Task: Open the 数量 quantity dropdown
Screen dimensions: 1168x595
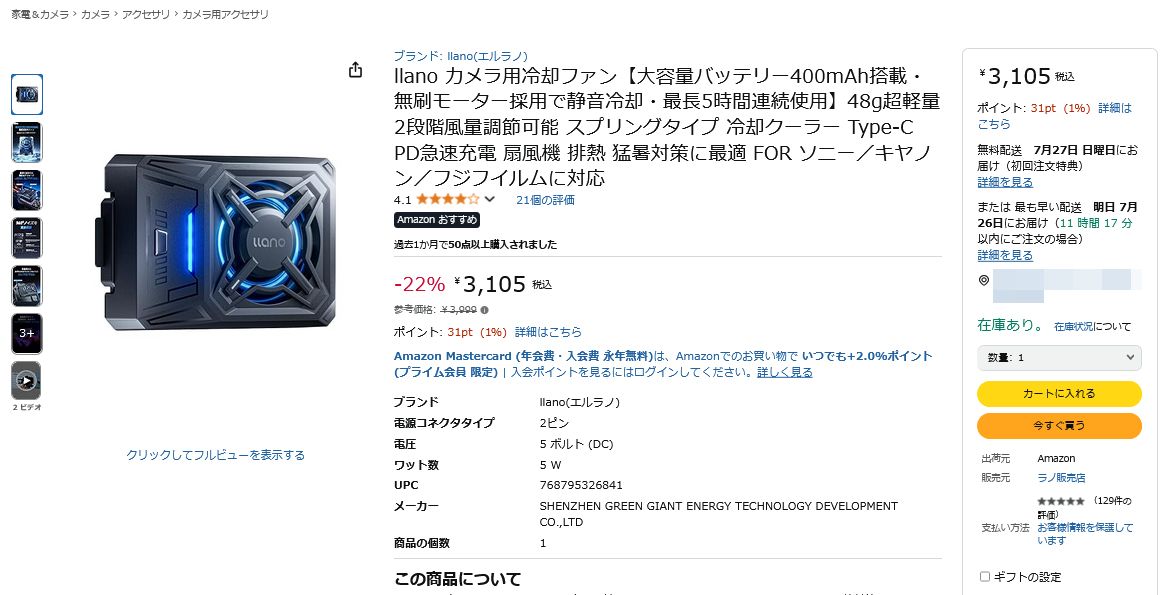Action: pyautogui.click(x=1059, y=358)
